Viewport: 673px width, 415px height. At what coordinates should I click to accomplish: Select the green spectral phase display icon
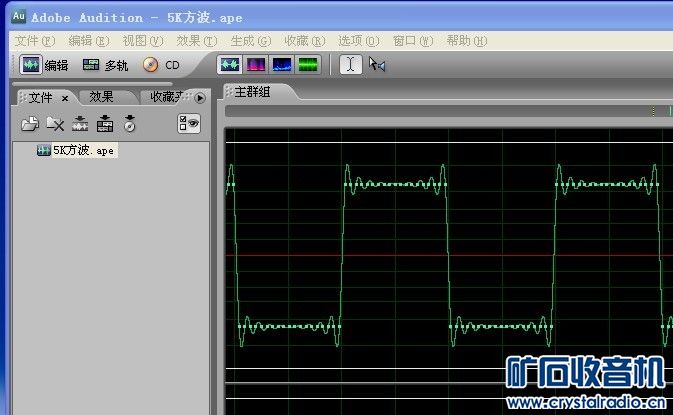click(x=308, y=65)
